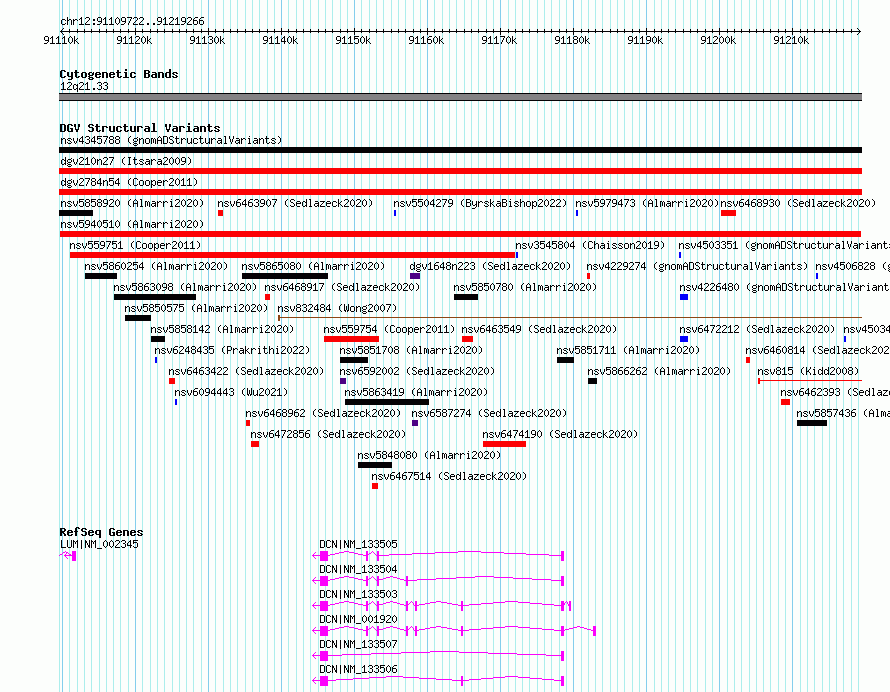The height and width of the screenshot is (692, 890).
Task: Open the DCN|NM_001920 transcript label
Action: (x=358, y=619)
